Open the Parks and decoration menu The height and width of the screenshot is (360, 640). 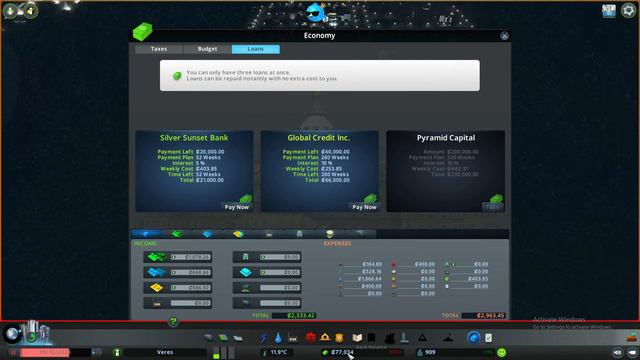coord(390,338)
